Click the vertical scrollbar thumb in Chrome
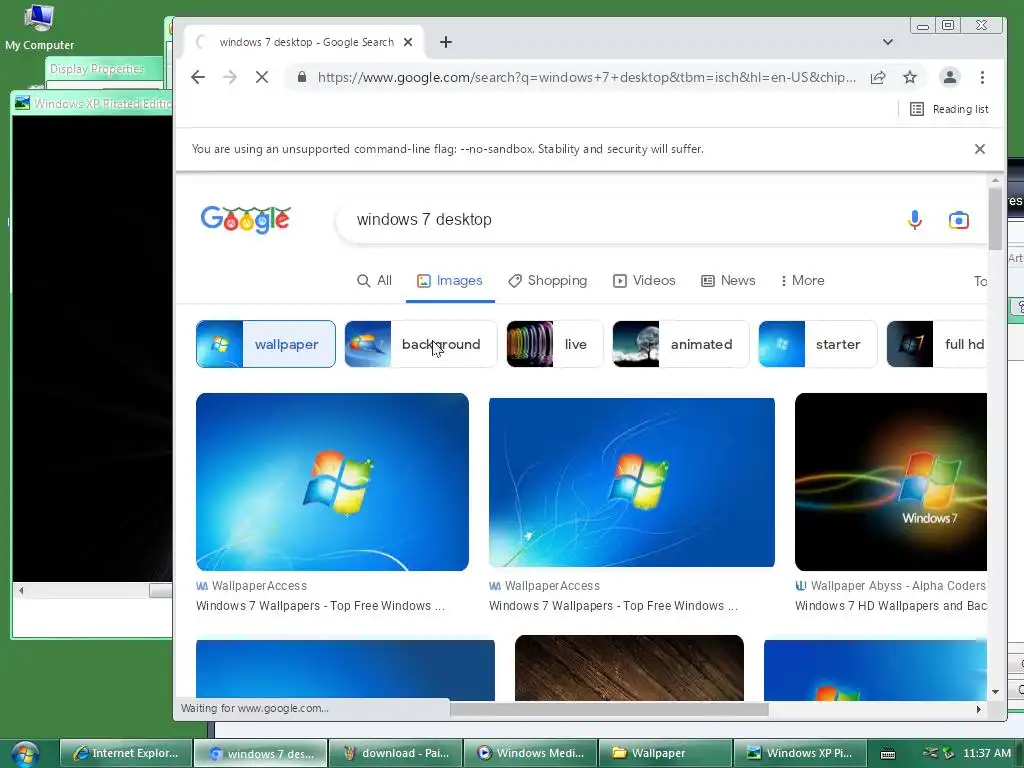1024x768 pixels. pyautogui.click(x=995, y=218)
